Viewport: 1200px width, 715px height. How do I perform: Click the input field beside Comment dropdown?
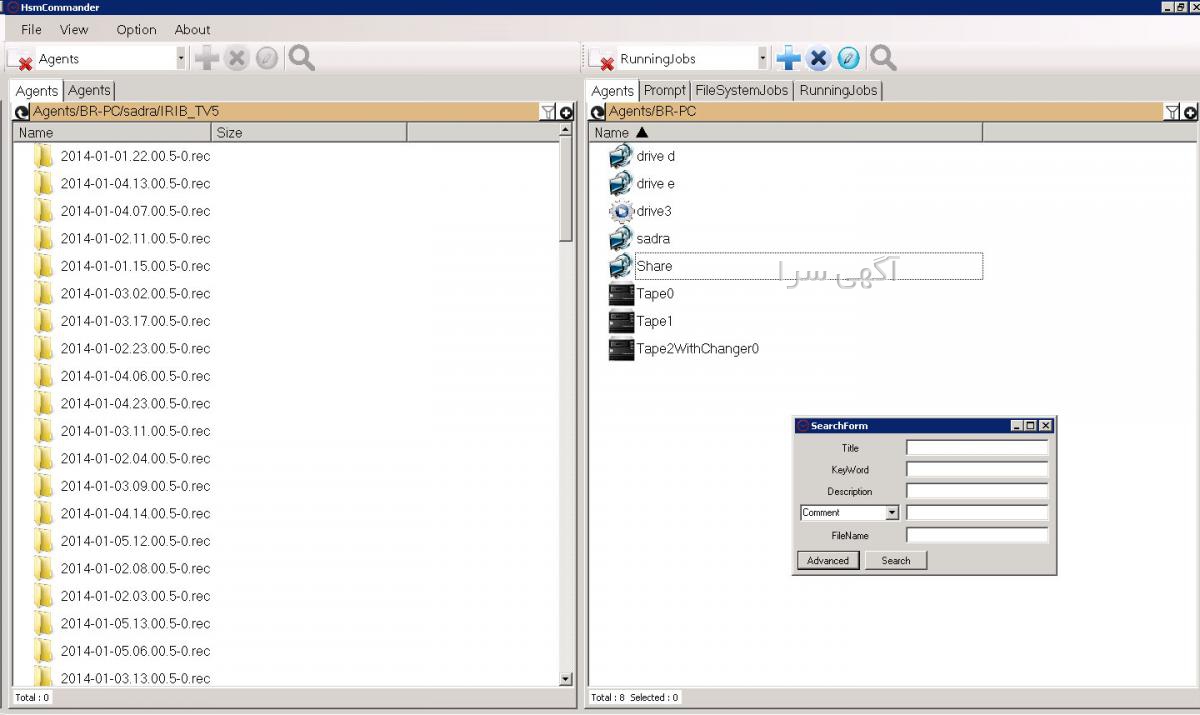977,513
